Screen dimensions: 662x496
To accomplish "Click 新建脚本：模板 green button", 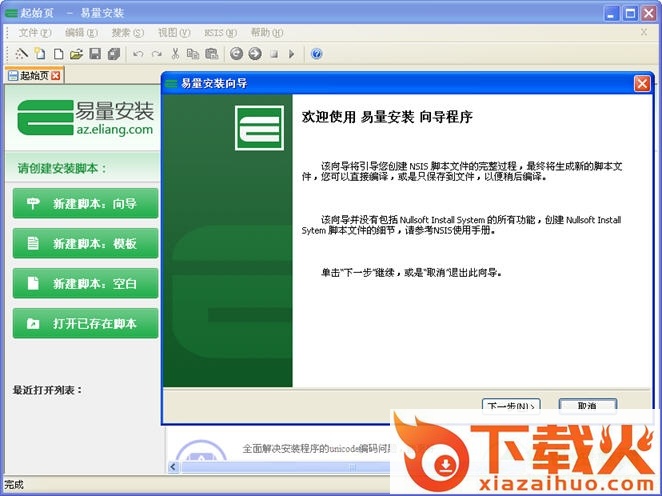I will 85,243.
